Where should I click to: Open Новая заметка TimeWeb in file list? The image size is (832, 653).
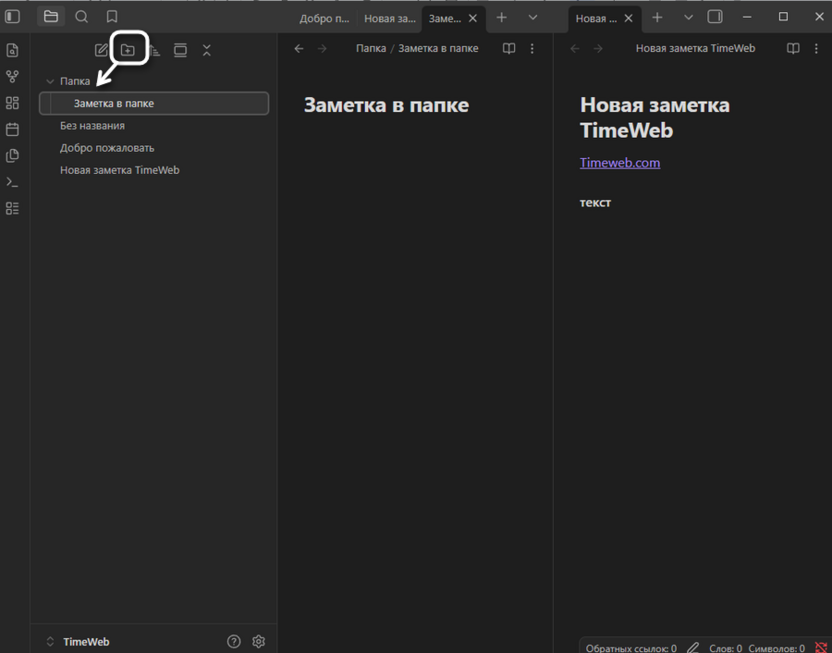tap(119, 170)
